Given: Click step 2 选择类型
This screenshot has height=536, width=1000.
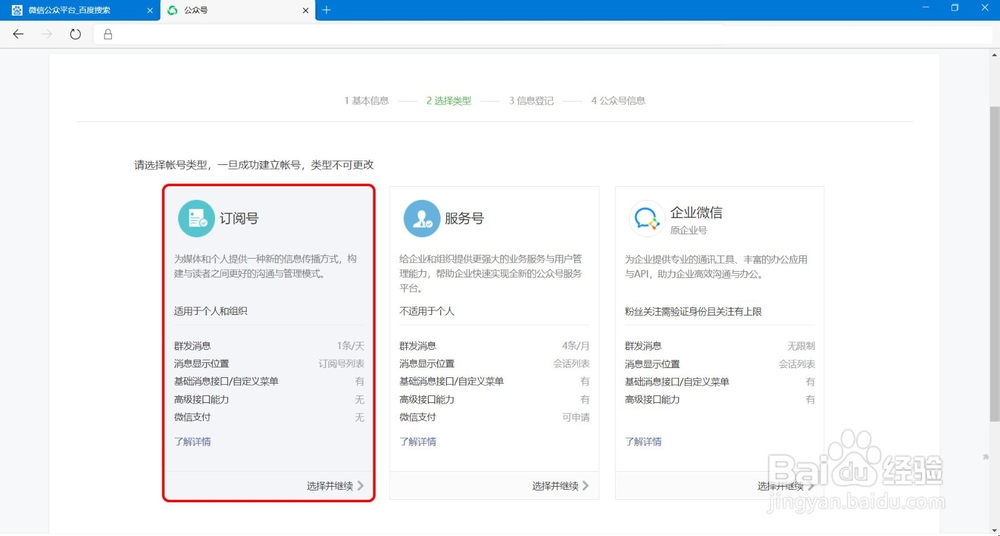Looking at the screenshot, I should click(x=449, y=101).
